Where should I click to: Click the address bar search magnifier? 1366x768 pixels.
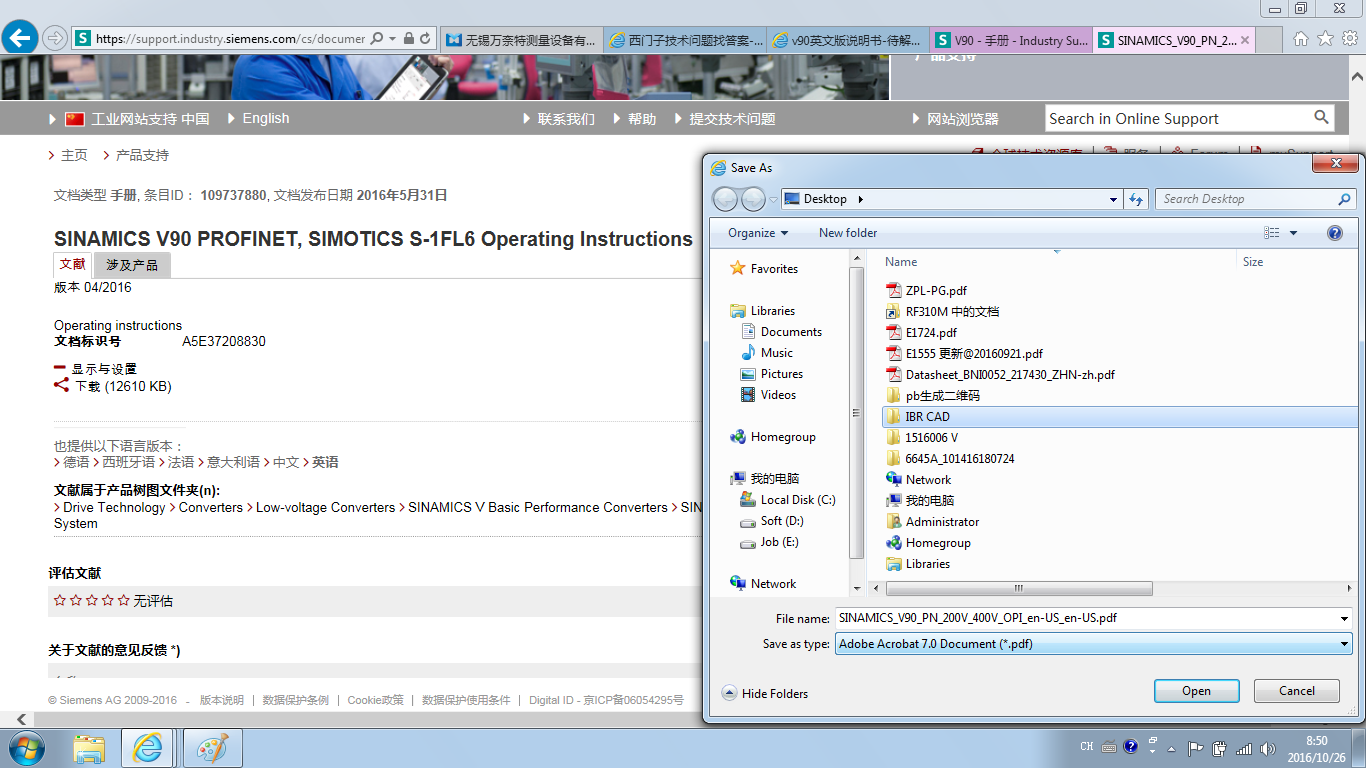377,38
